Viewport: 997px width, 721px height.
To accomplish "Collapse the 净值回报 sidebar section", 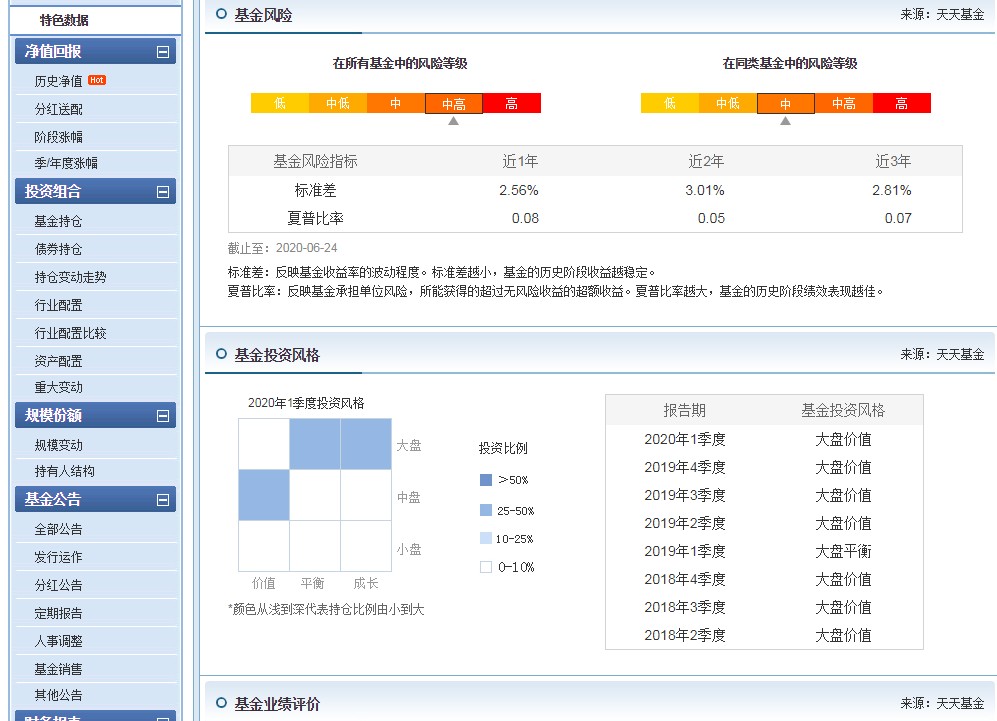I will pyautogui.click(x=163, y=51).
